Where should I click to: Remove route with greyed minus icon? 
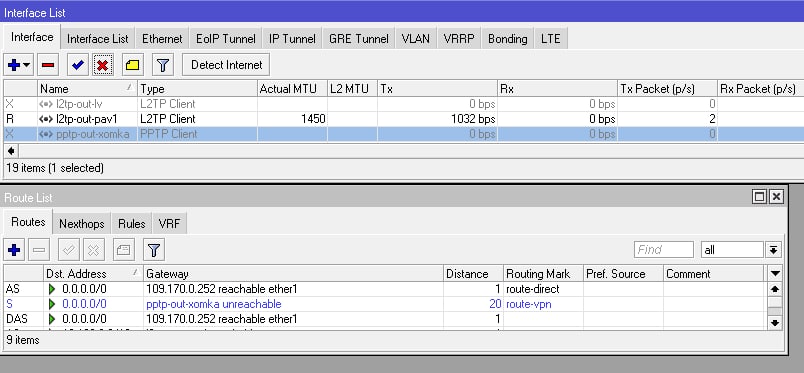pyautogui.click(x=39, y=250)
